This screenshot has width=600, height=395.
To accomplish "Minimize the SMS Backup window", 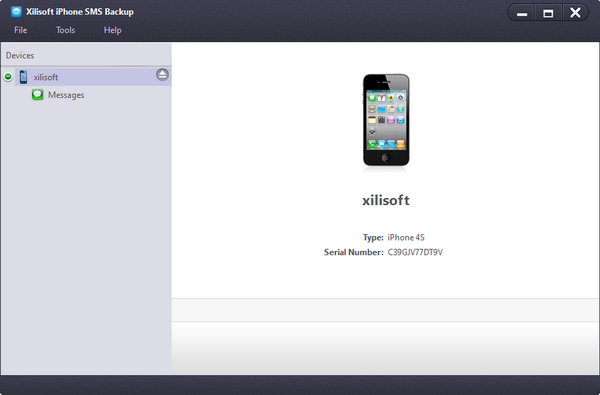I will click(522, 13).
